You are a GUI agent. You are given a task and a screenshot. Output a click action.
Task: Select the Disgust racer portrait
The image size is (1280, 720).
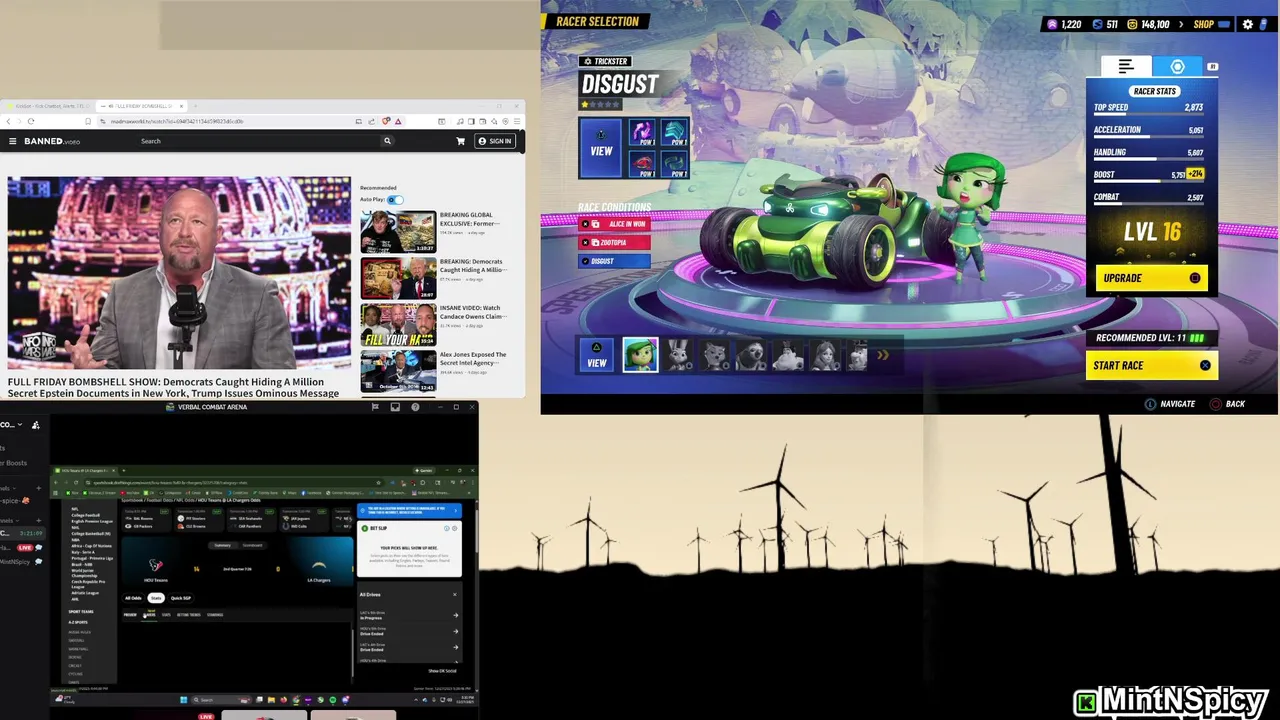coord(640,355)
